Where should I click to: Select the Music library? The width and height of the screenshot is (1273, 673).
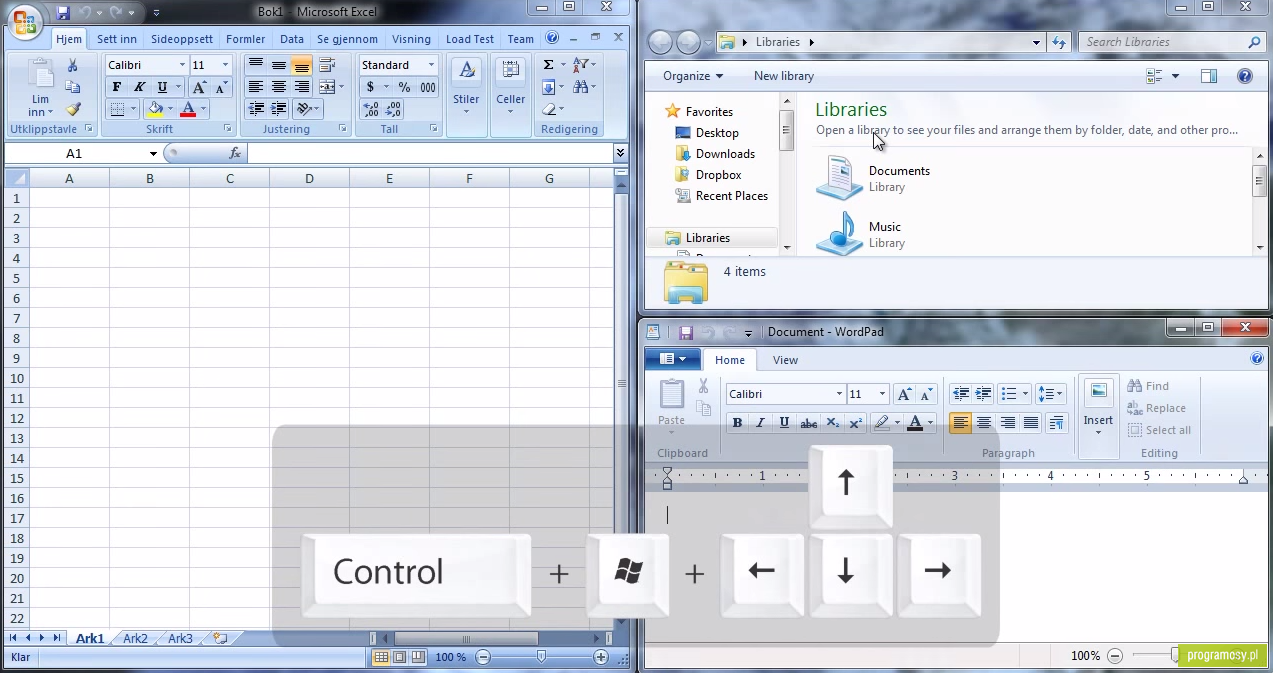point(860,234)
